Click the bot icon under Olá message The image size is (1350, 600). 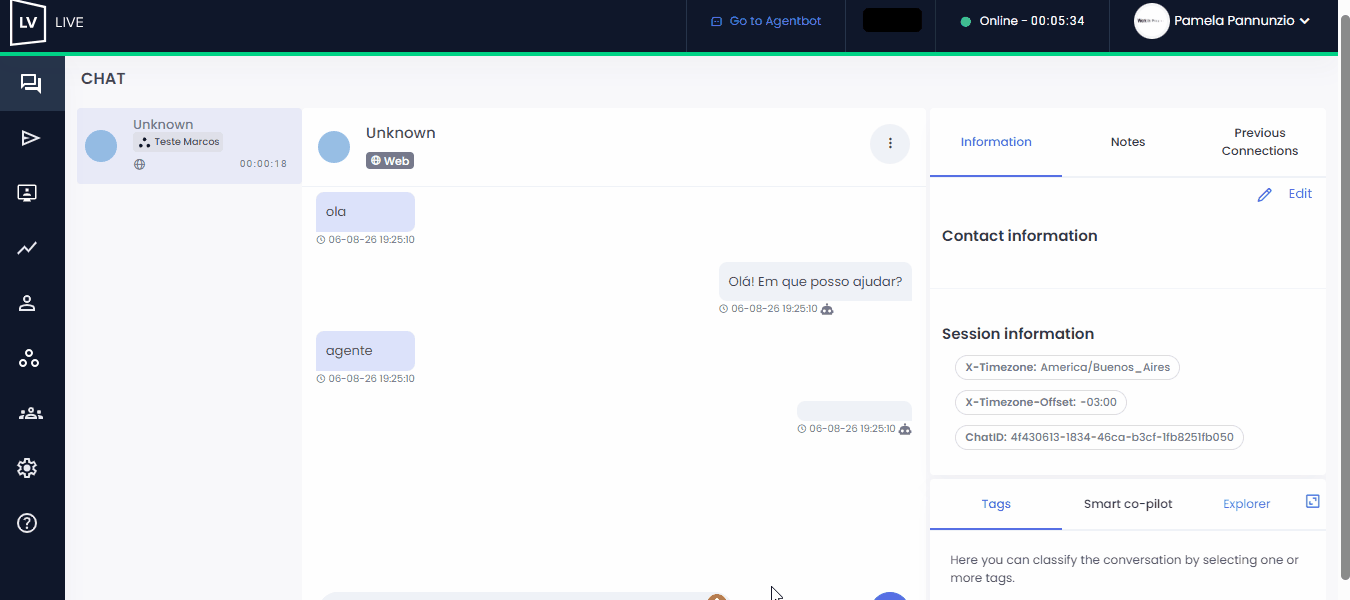(x=827, y=309)
